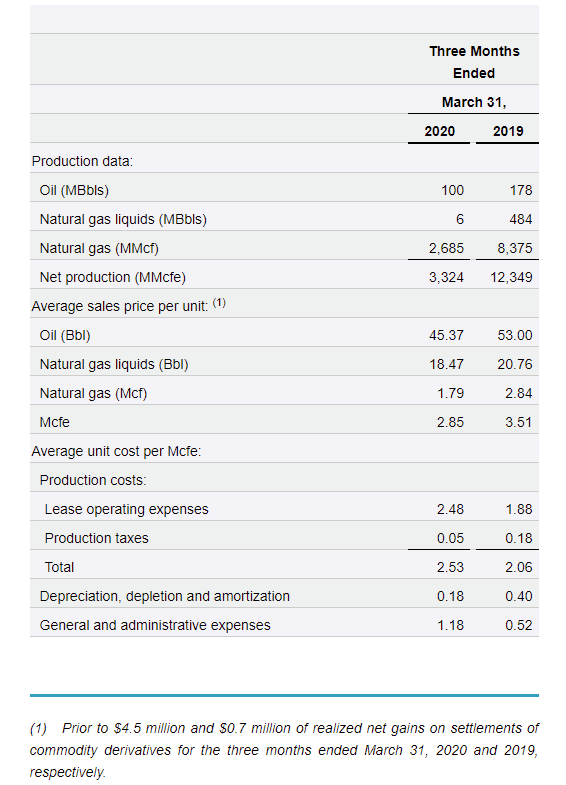566x785 pixels.
Task: Click 'Natural gas (Mcf)' row label
Action: (x=94, y=394)
